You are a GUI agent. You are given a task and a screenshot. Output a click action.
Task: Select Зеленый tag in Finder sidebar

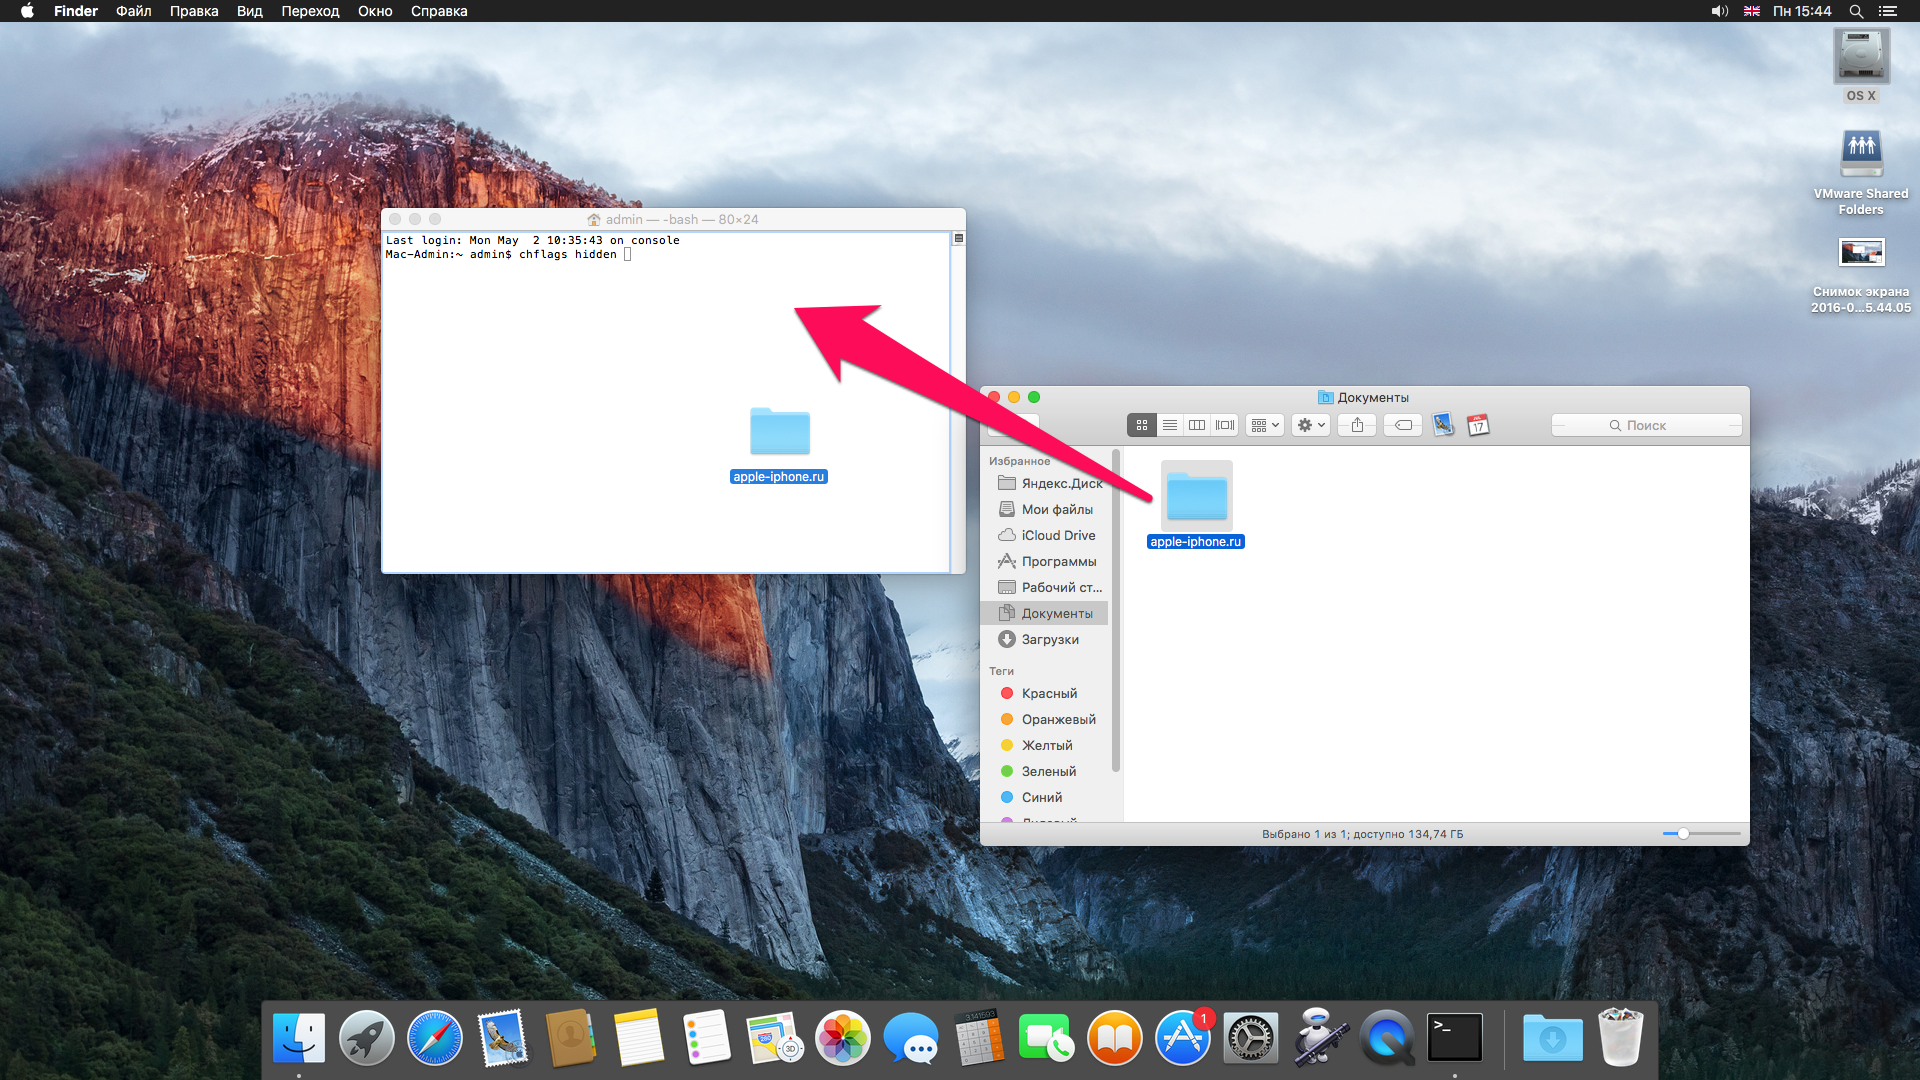pyautogui.click(x=1050, y=771)
